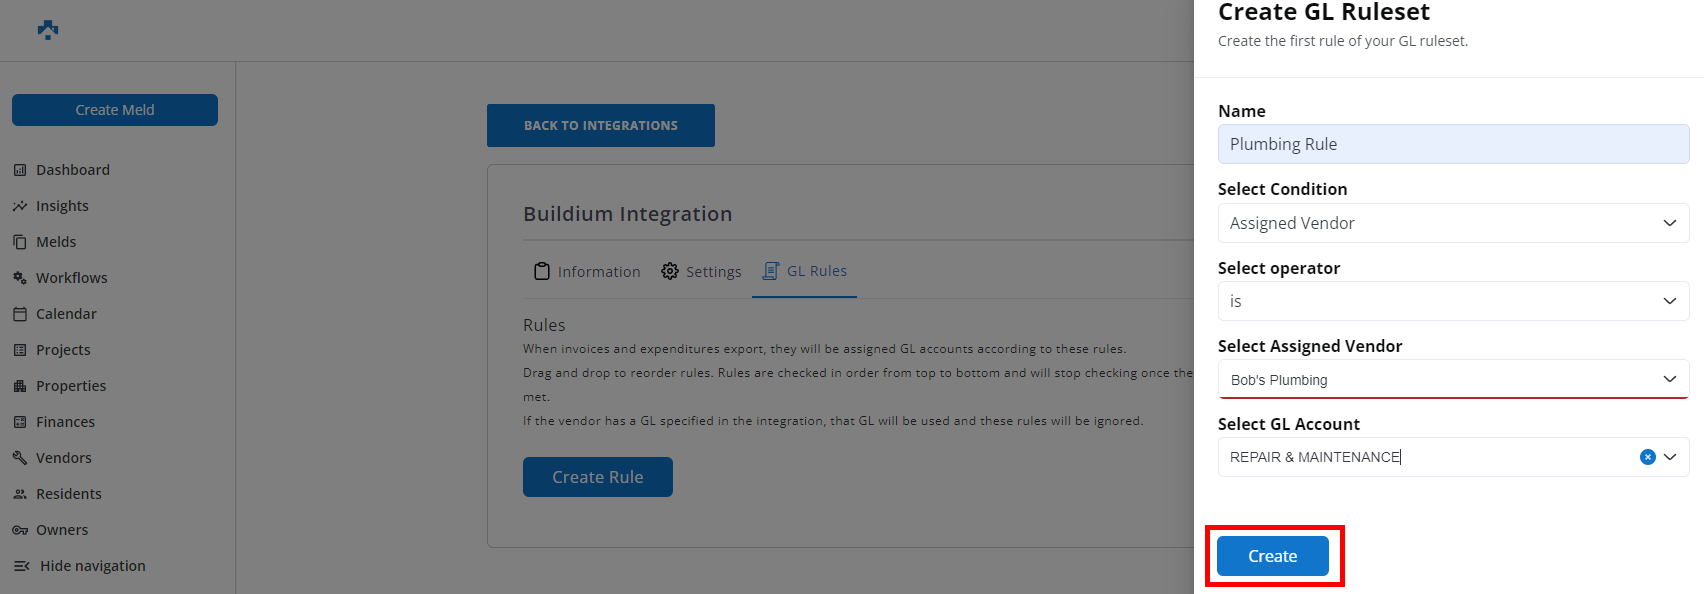Open Dashboard from the sidebar icon
The height and width of the screenshot is (594, 1704).
(x=20, y=170)
